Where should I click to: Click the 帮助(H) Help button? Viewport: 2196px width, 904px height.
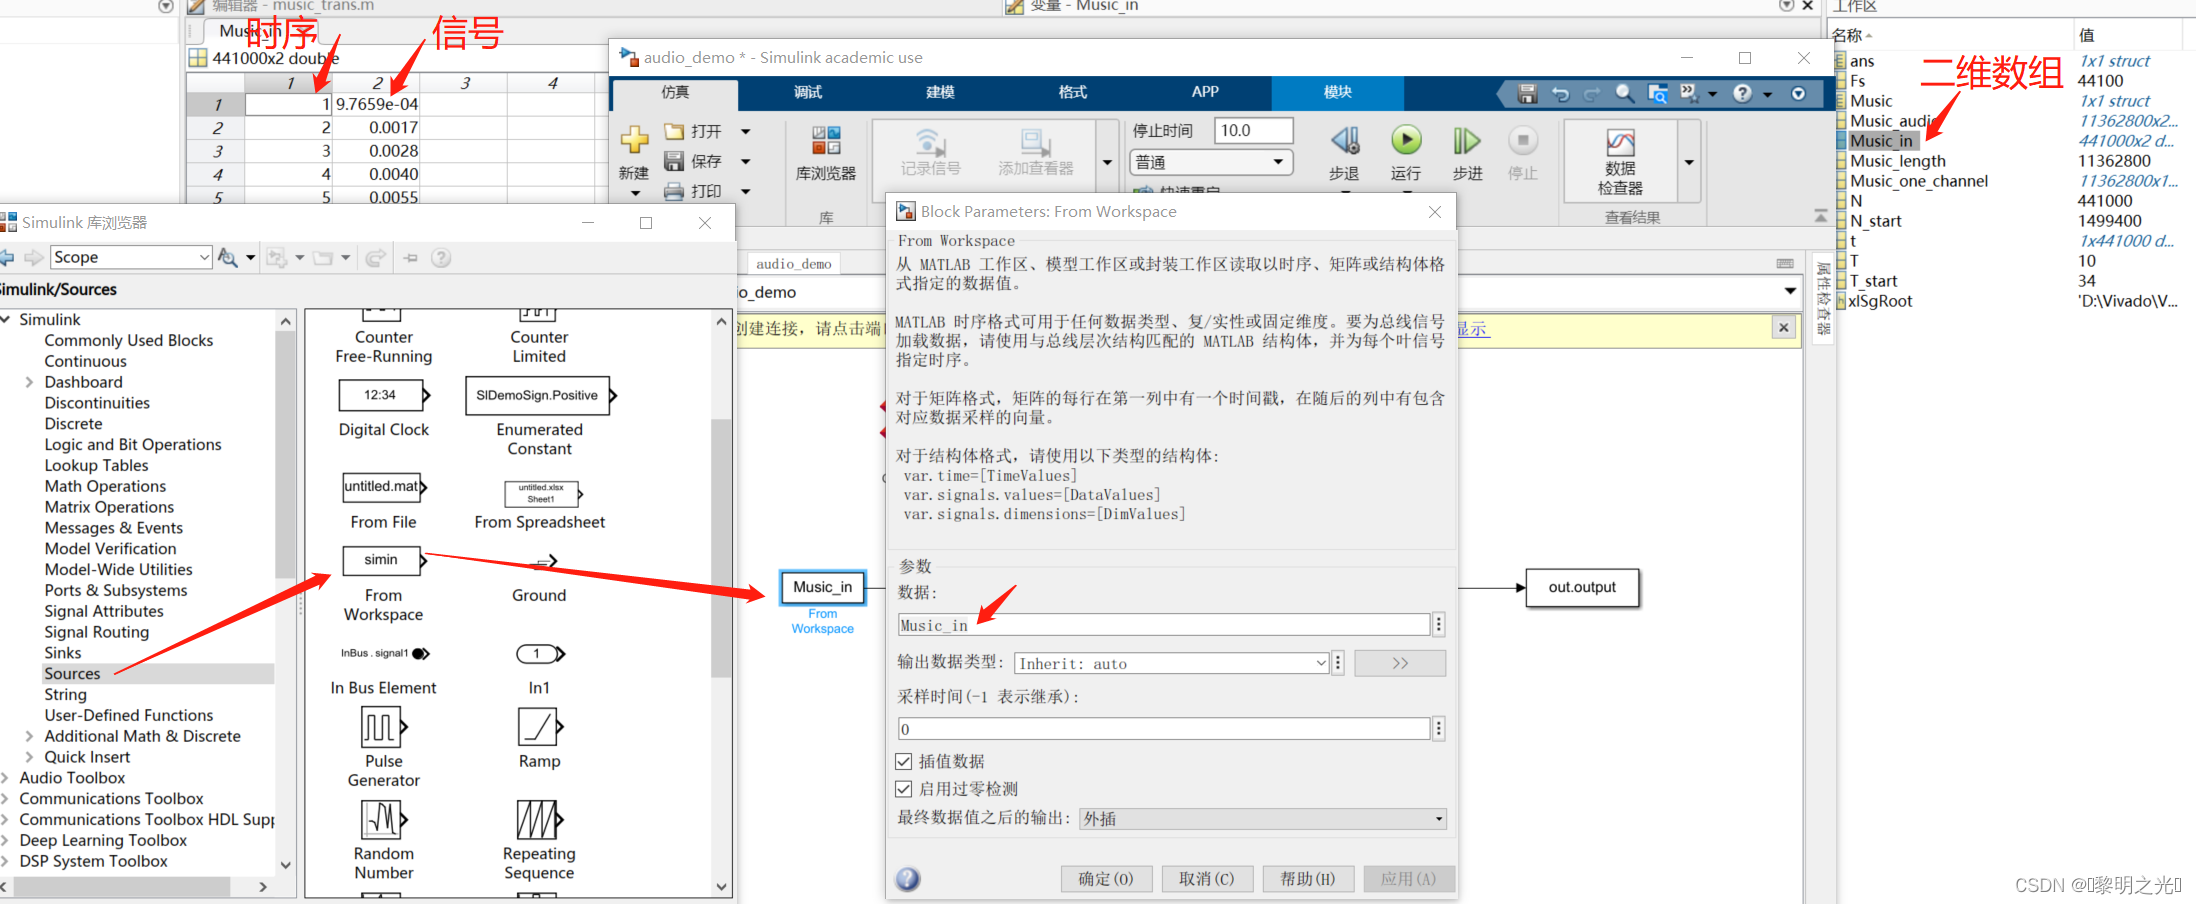pyautogui.click(x=1308, y=878)
